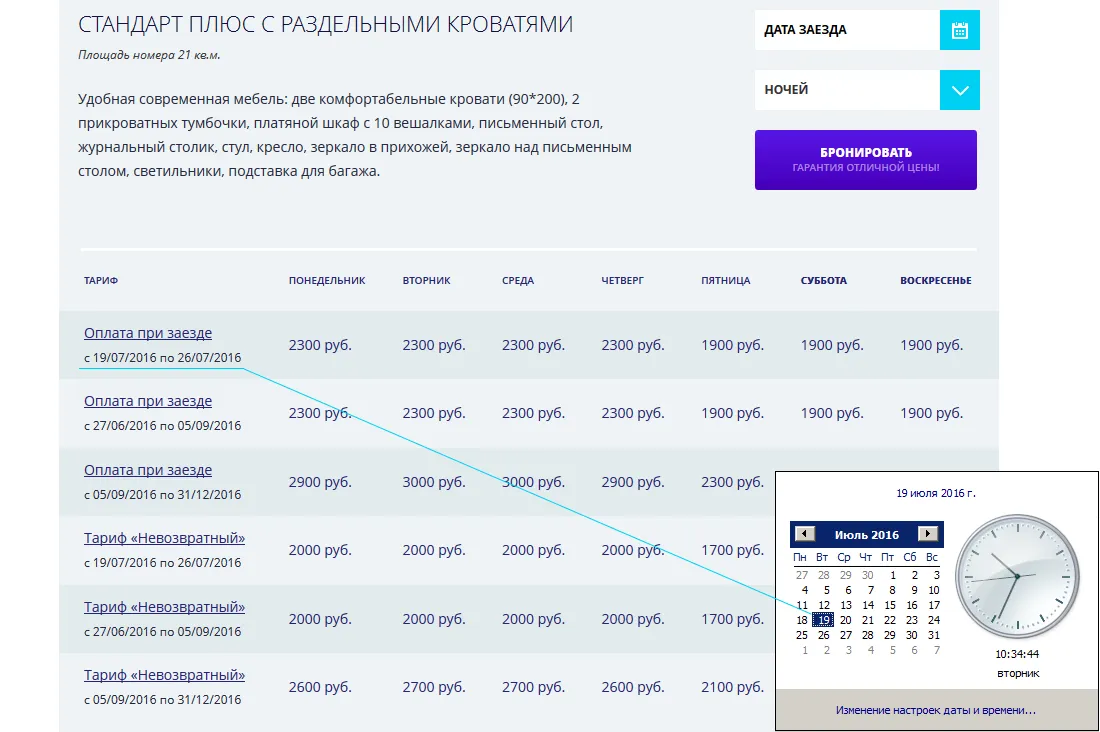This screenshot has height=732, width=1100.
Task: Open Оплата при заезде for 05/09/2016–31/12/2016
Action: (x=148, y=470)
